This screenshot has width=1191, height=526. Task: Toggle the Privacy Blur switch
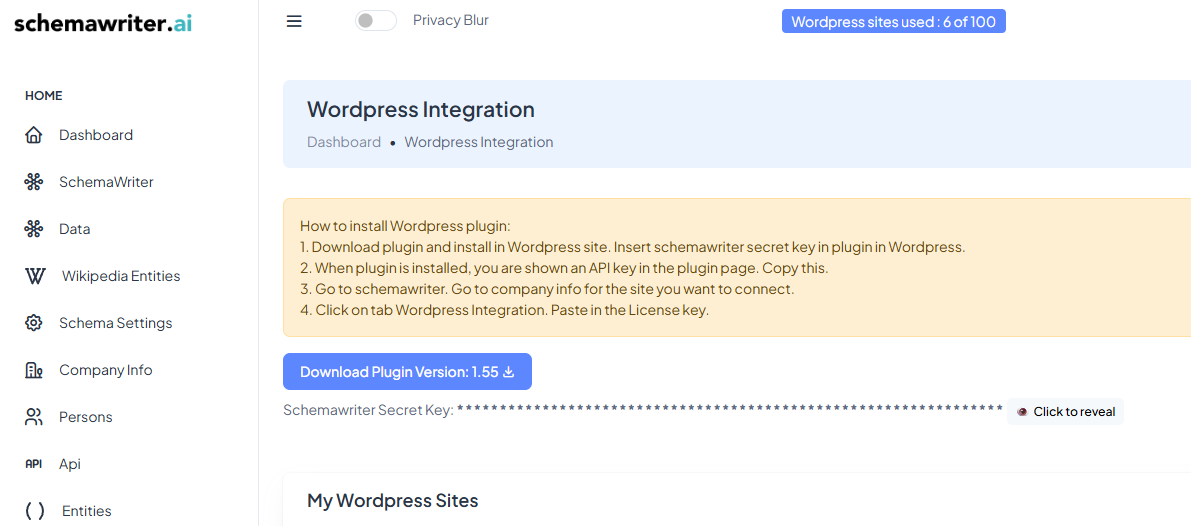pyautogui.click(x=376, y=20)
